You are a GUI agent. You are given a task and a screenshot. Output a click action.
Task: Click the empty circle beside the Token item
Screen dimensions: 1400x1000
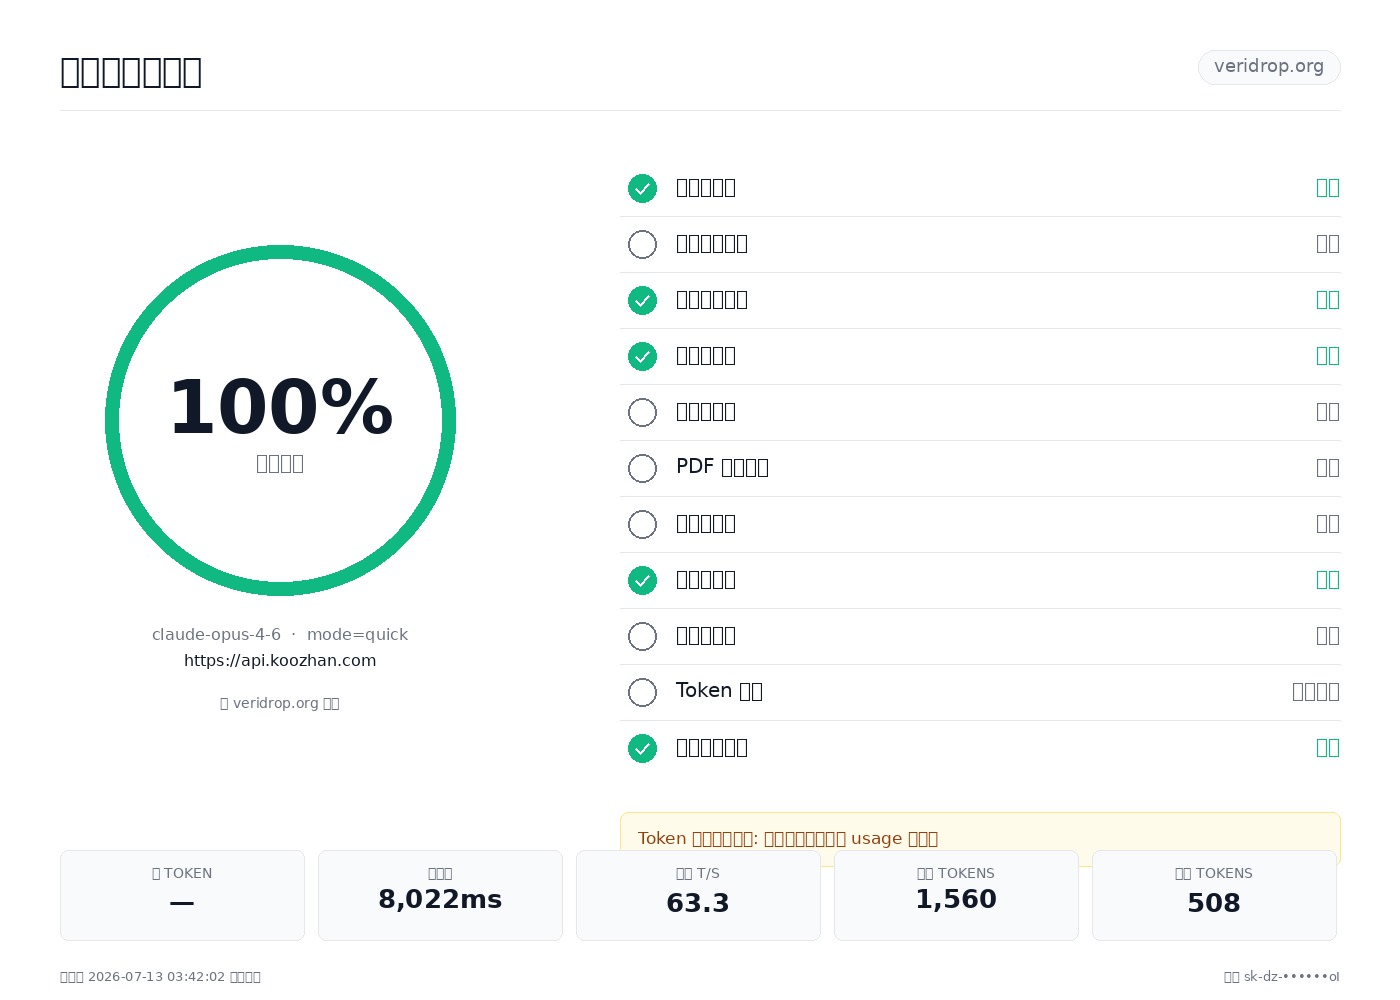pyautogui.click(x=642, y=692)
